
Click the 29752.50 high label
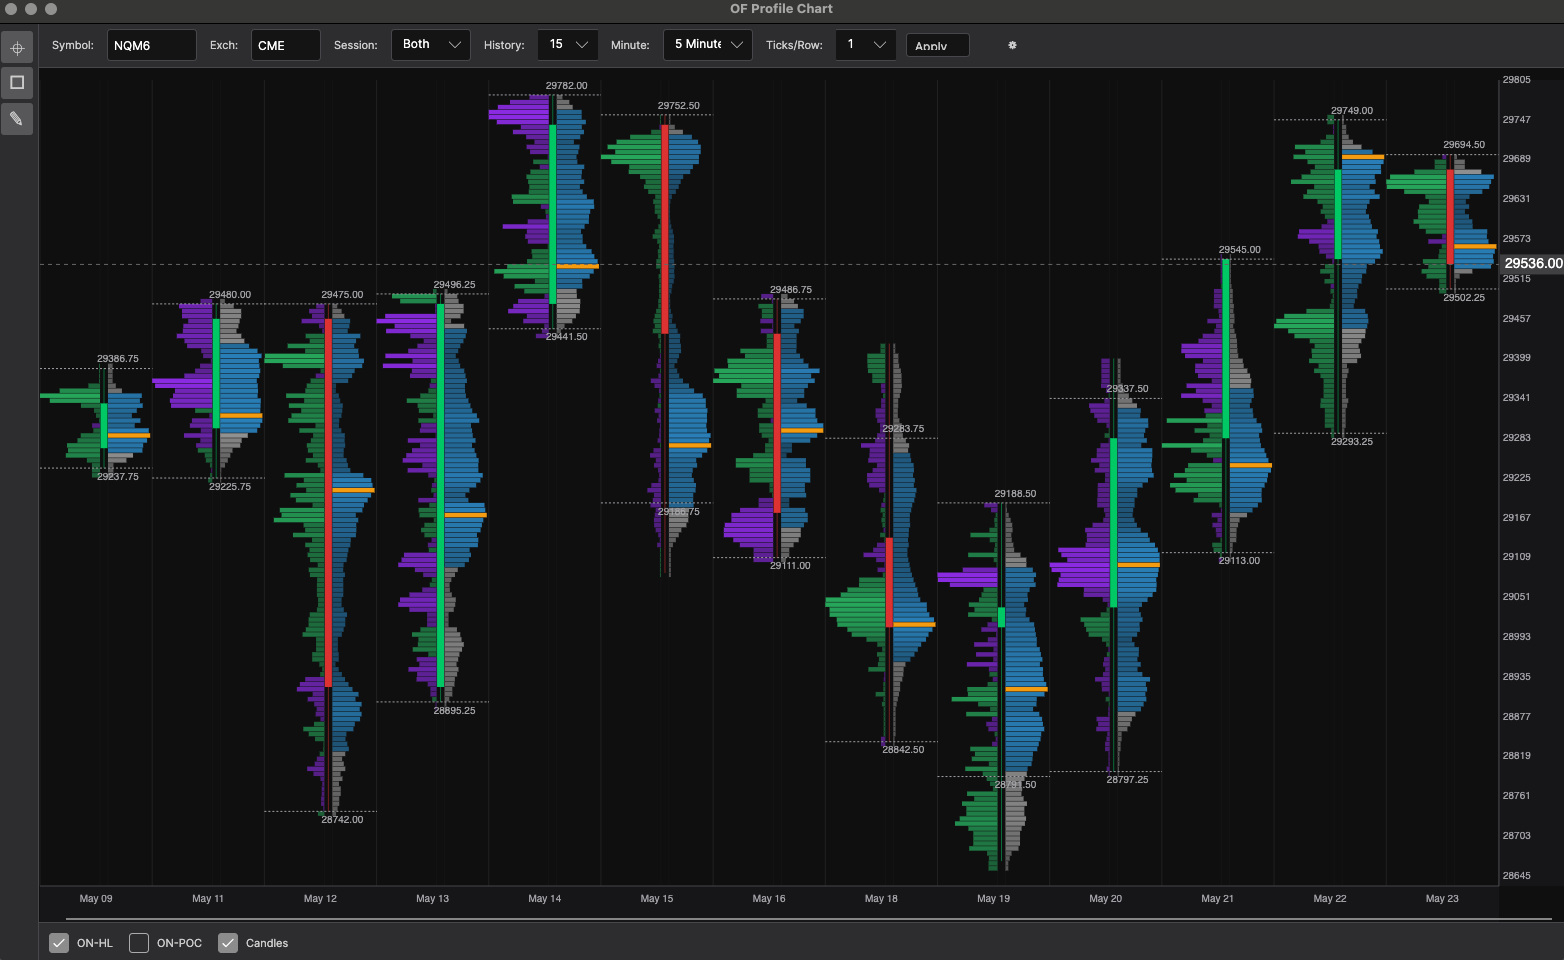pyautogui.click(x=679, y=105)
